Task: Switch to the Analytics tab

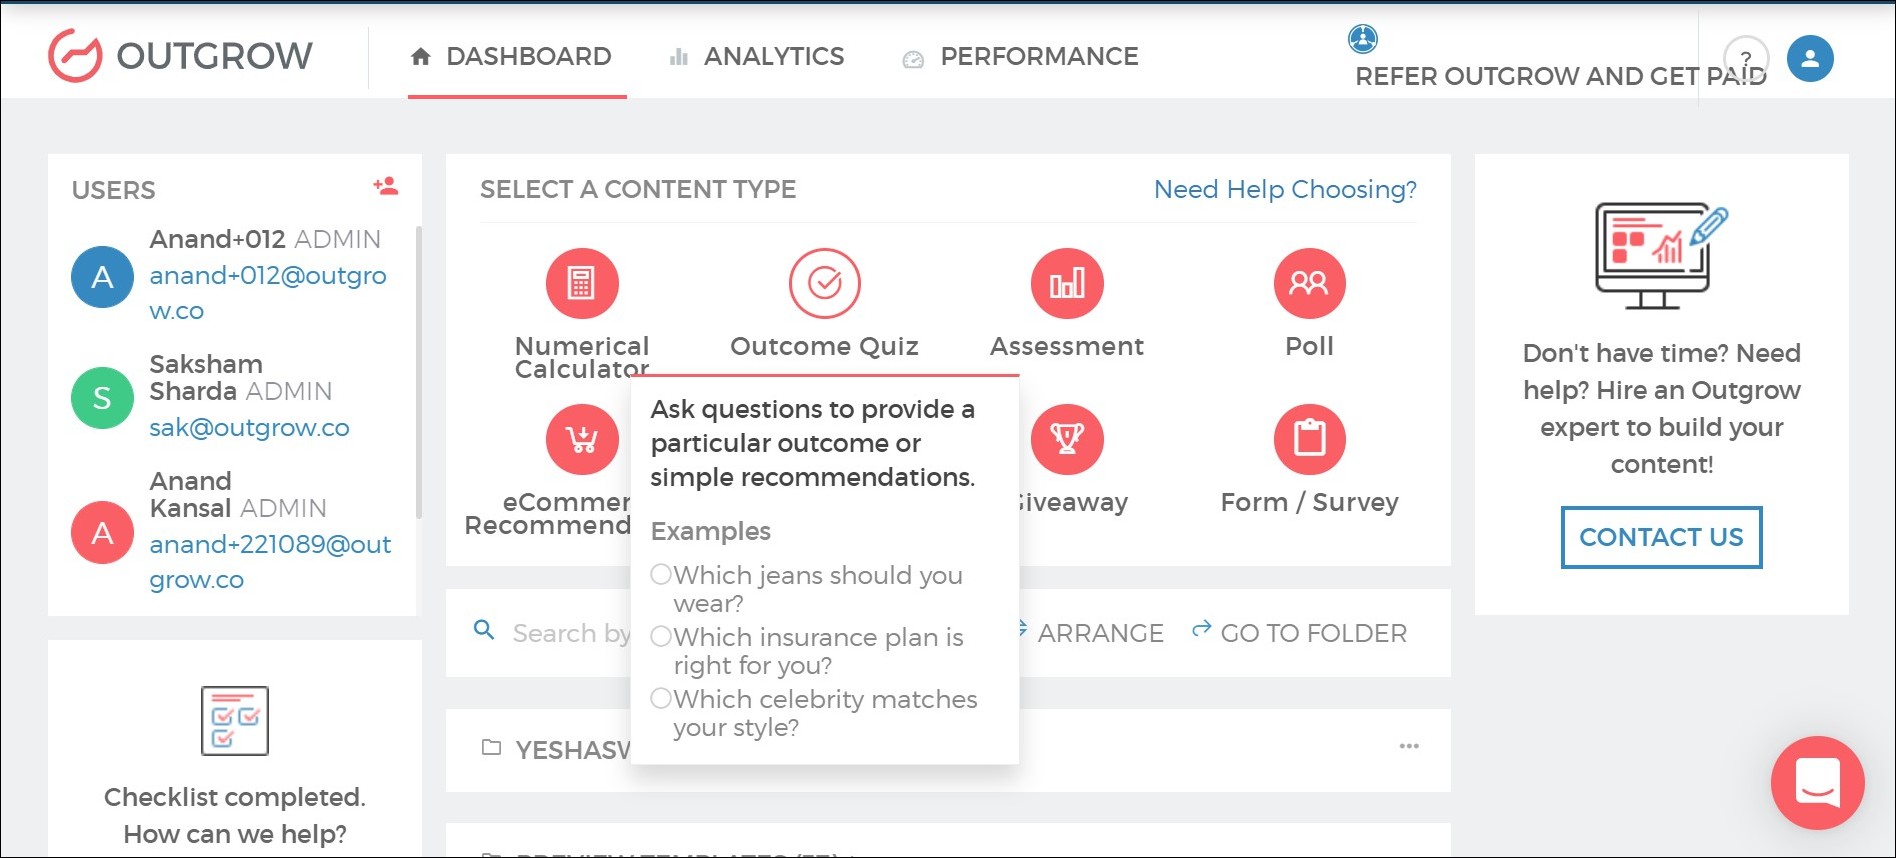Action: click(x=757, y=57)
